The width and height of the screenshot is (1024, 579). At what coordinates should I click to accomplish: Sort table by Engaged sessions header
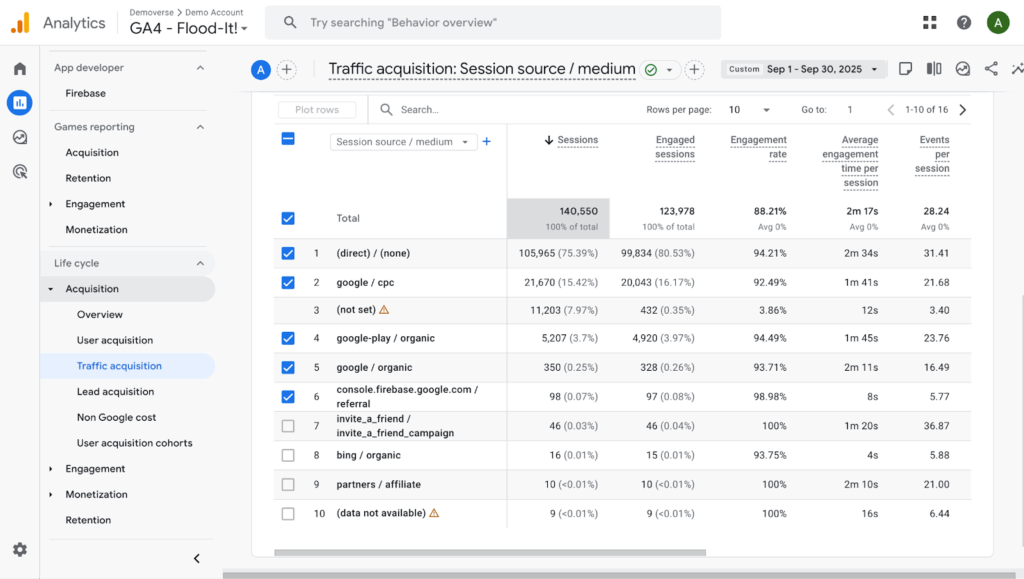pos(675,147)
